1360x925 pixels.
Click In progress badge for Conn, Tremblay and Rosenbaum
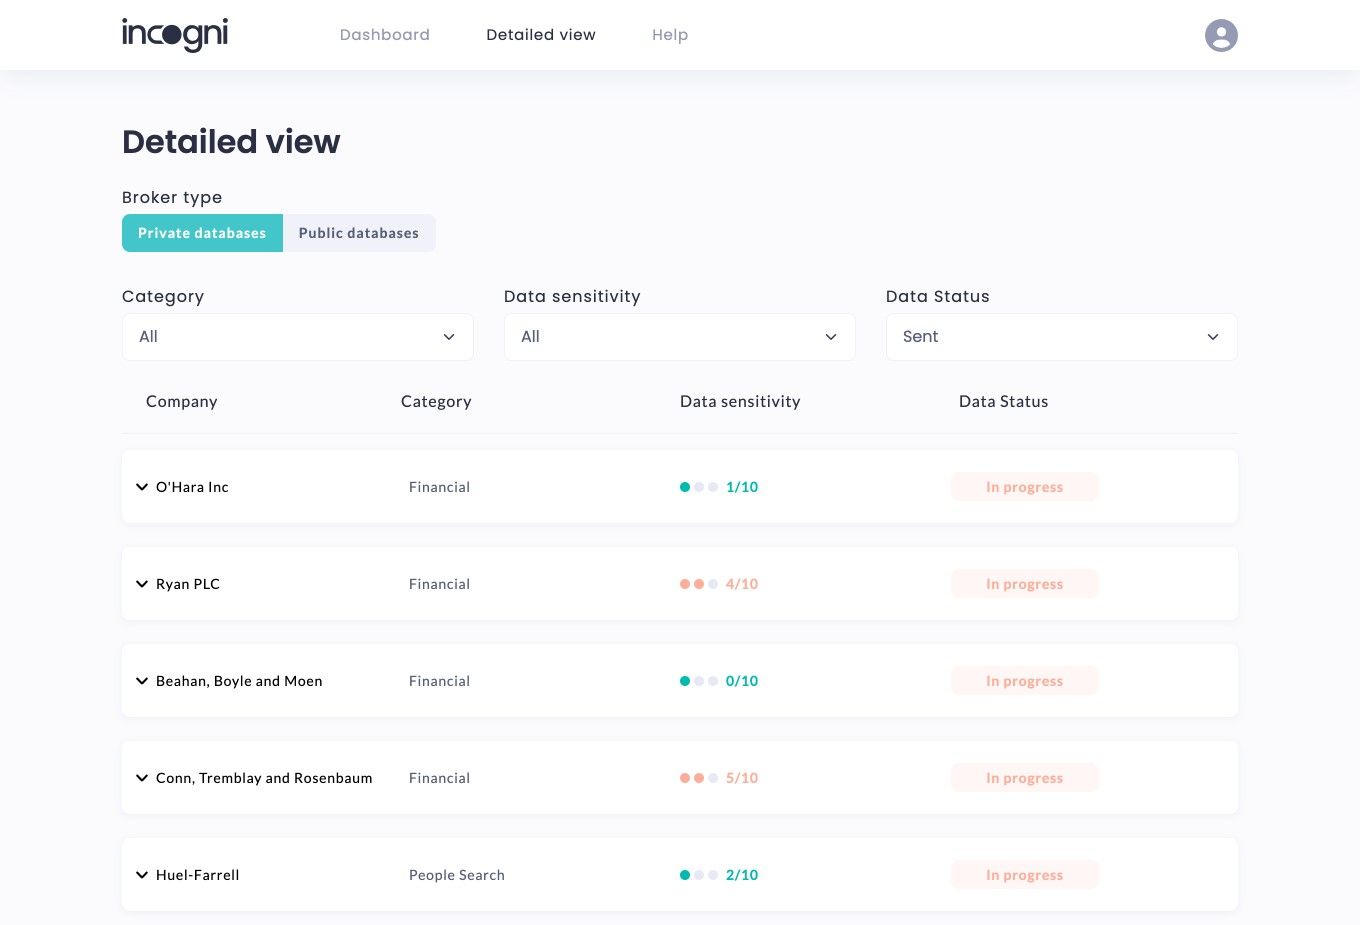1025,778
